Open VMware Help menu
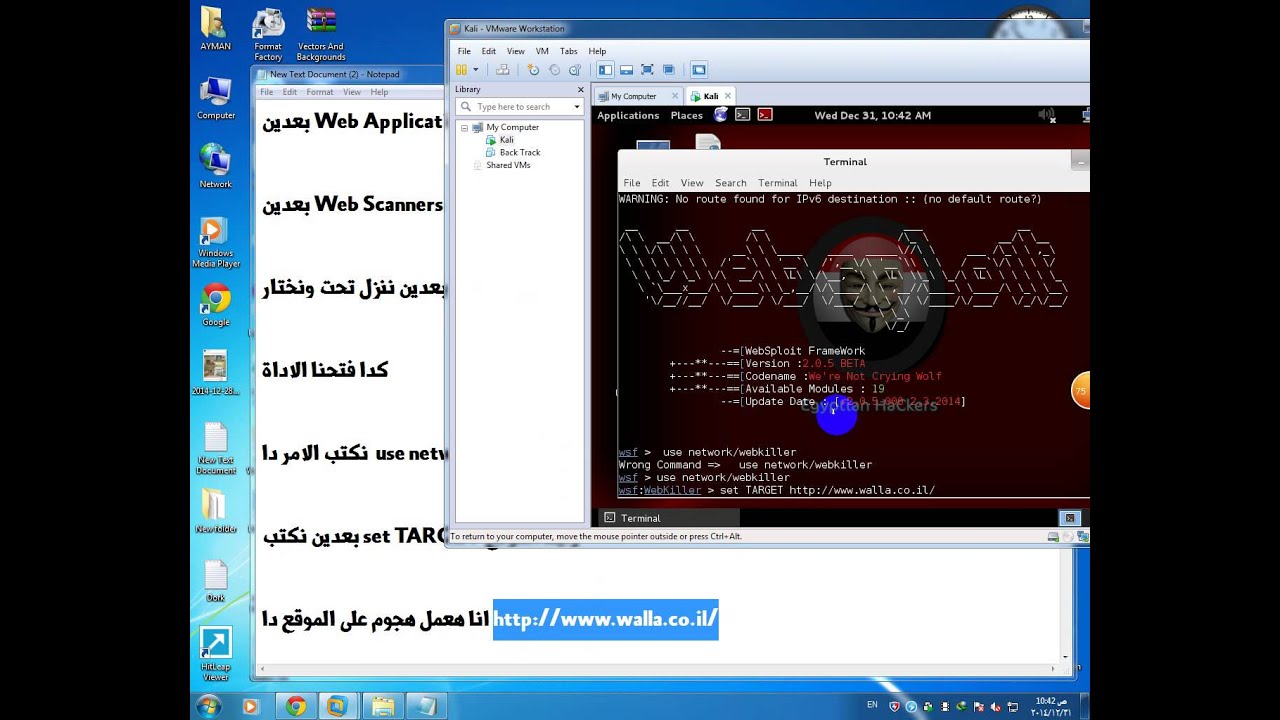1280x720 pixels. (597, 51)
